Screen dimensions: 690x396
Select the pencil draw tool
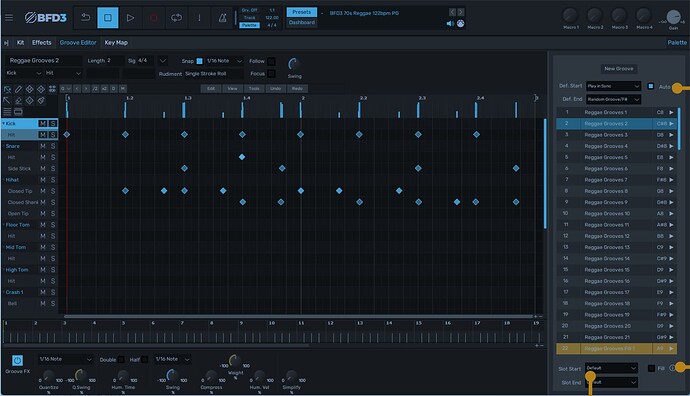click(x=18, y=89)
